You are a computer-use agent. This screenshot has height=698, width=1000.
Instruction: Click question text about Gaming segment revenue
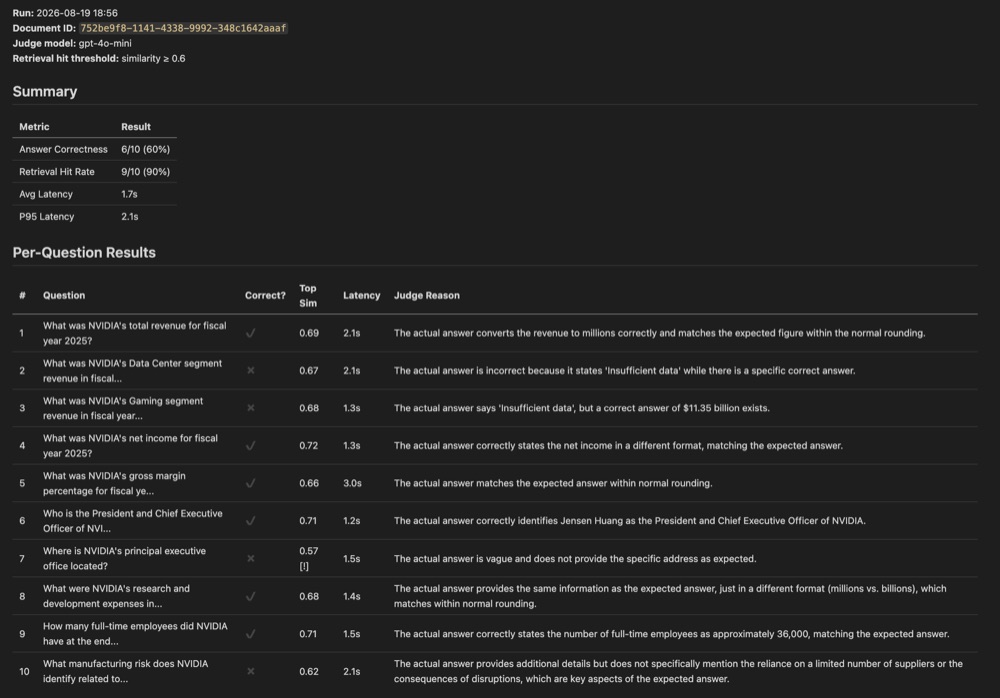[x=123, y=408]
